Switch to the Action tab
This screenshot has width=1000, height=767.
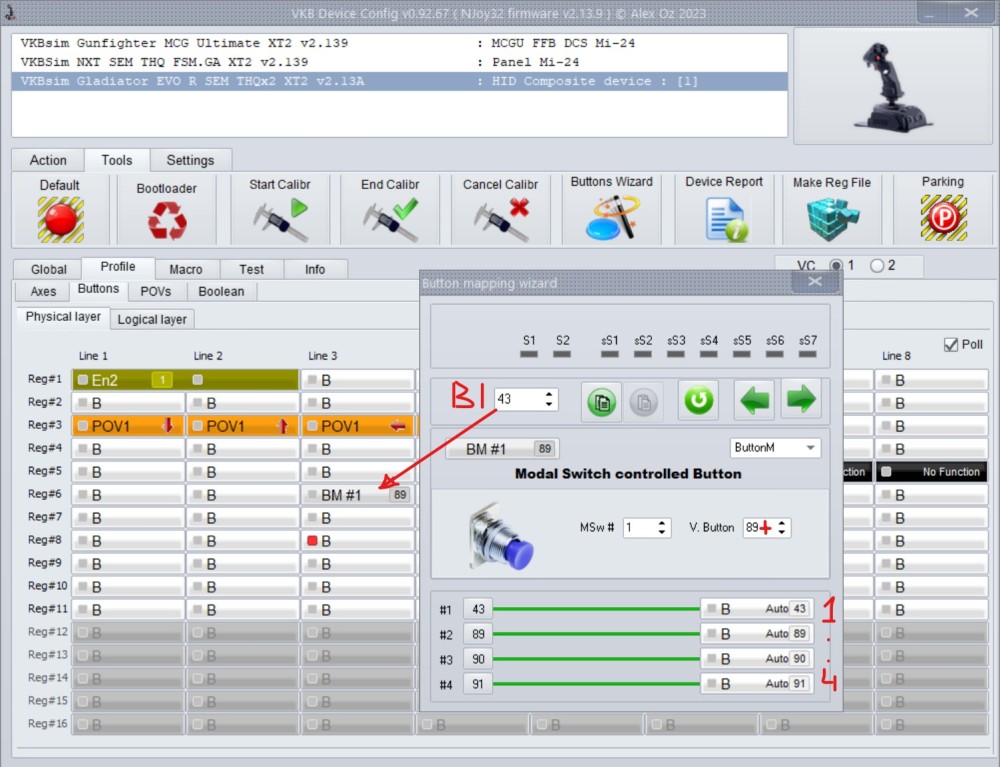[x=48, y=160]
